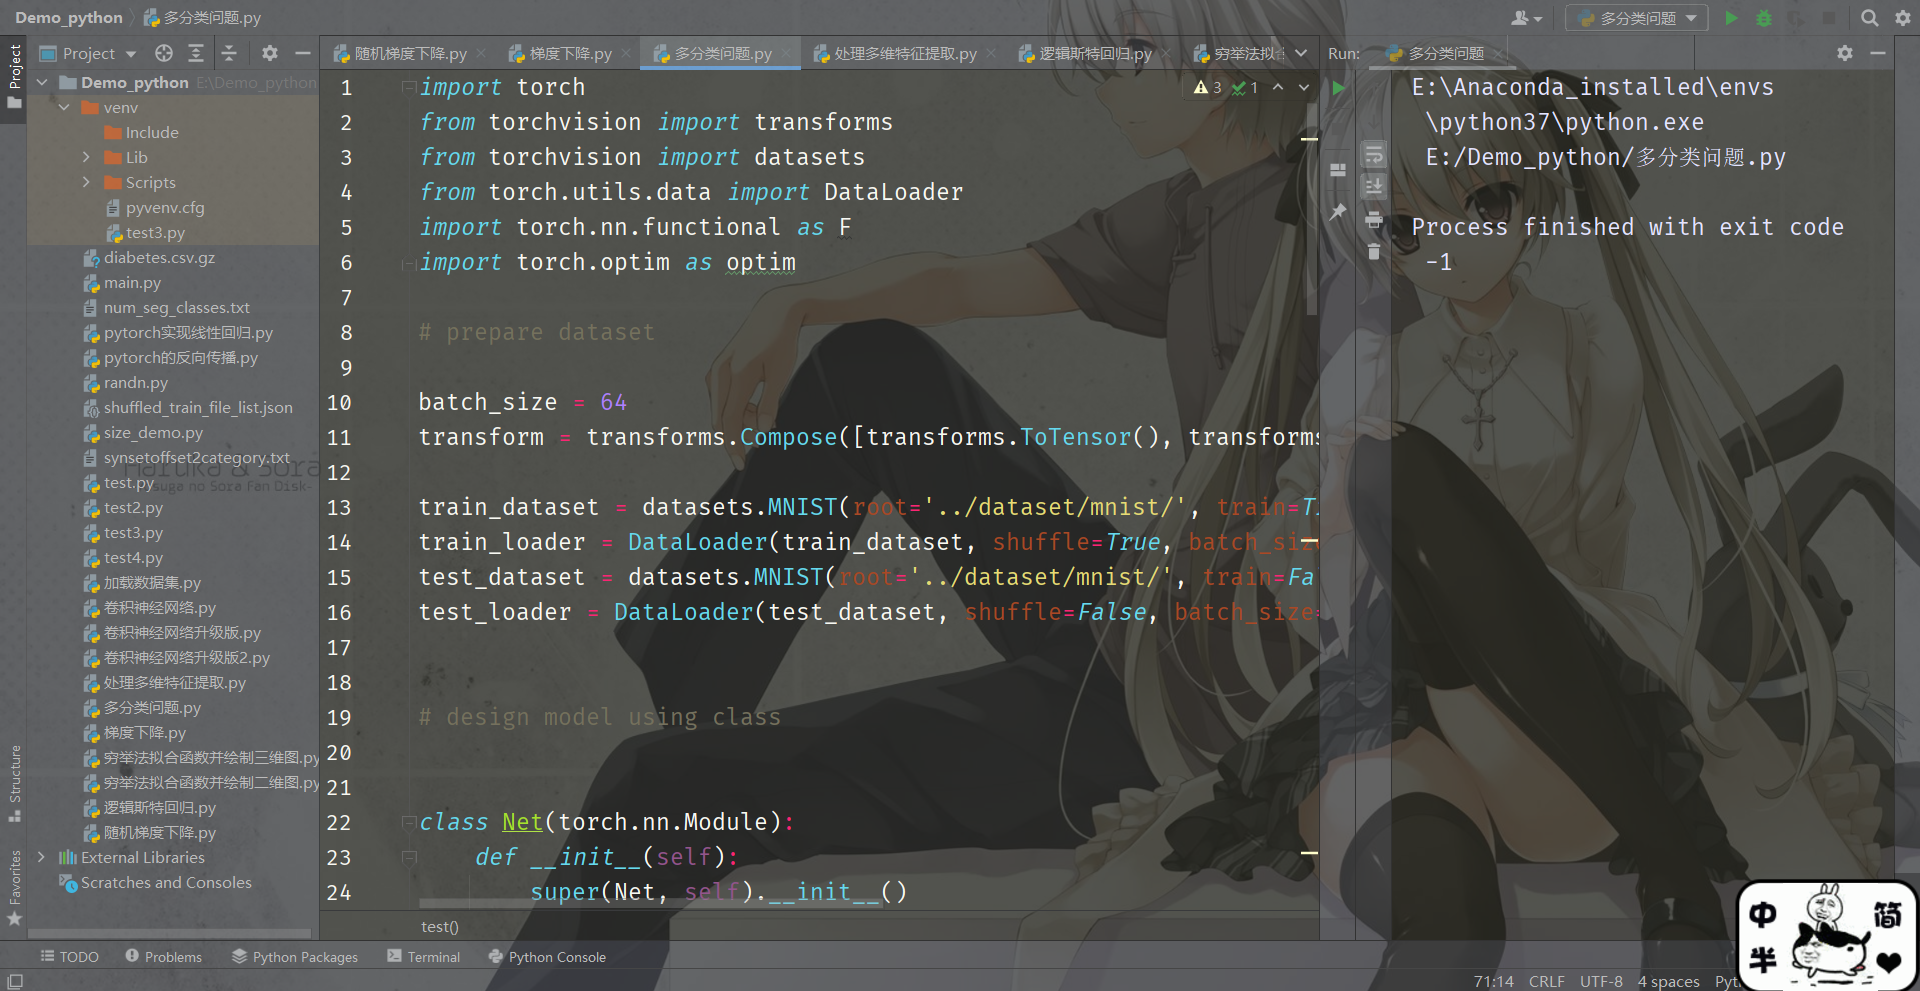
Task: Go to next highlighted error arrow
Action: 1304,88
